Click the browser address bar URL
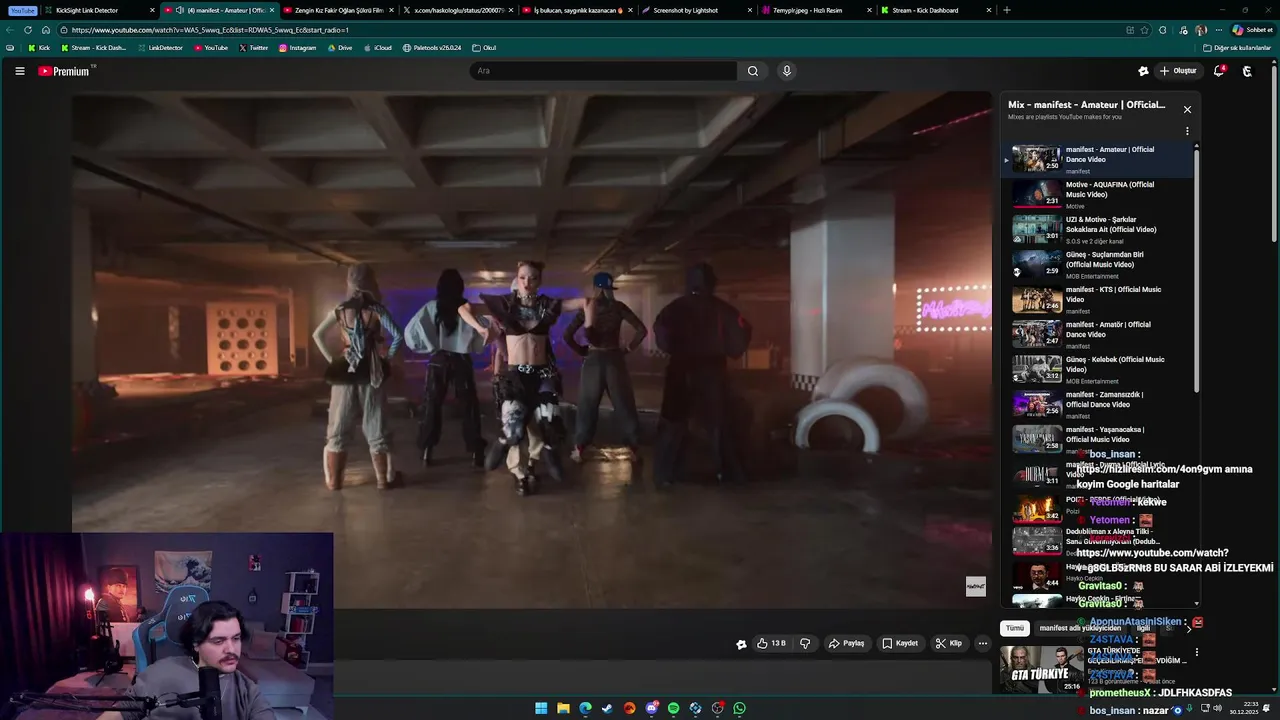 (x=210, y=30)
